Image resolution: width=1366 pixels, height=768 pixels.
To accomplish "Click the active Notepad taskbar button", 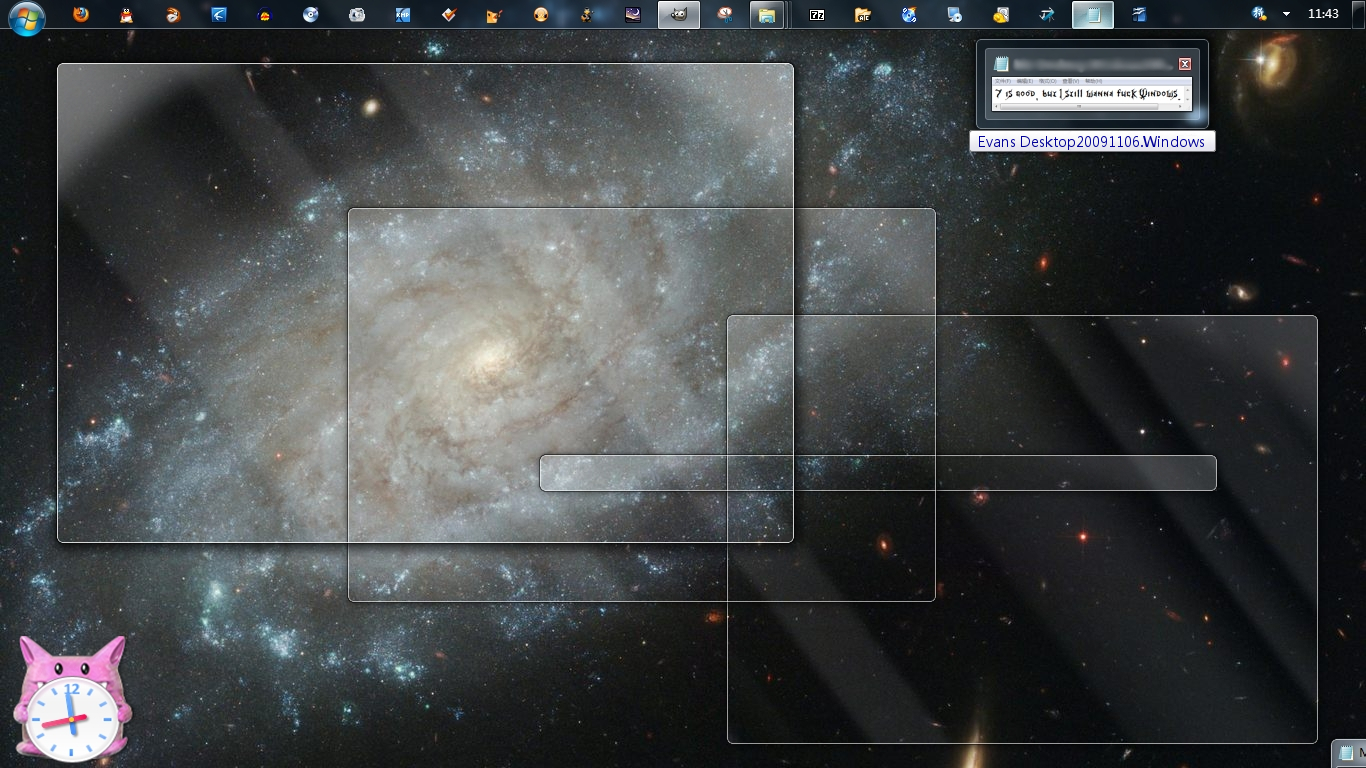I will [x=1093, y=15].
